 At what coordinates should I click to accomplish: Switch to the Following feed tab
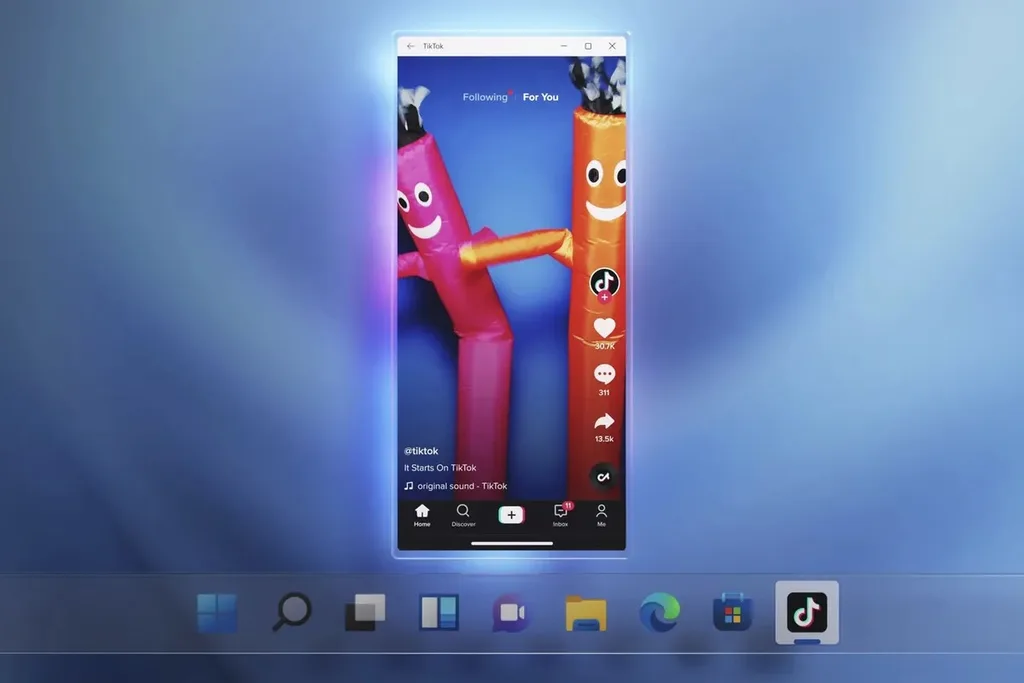(485, 97)
